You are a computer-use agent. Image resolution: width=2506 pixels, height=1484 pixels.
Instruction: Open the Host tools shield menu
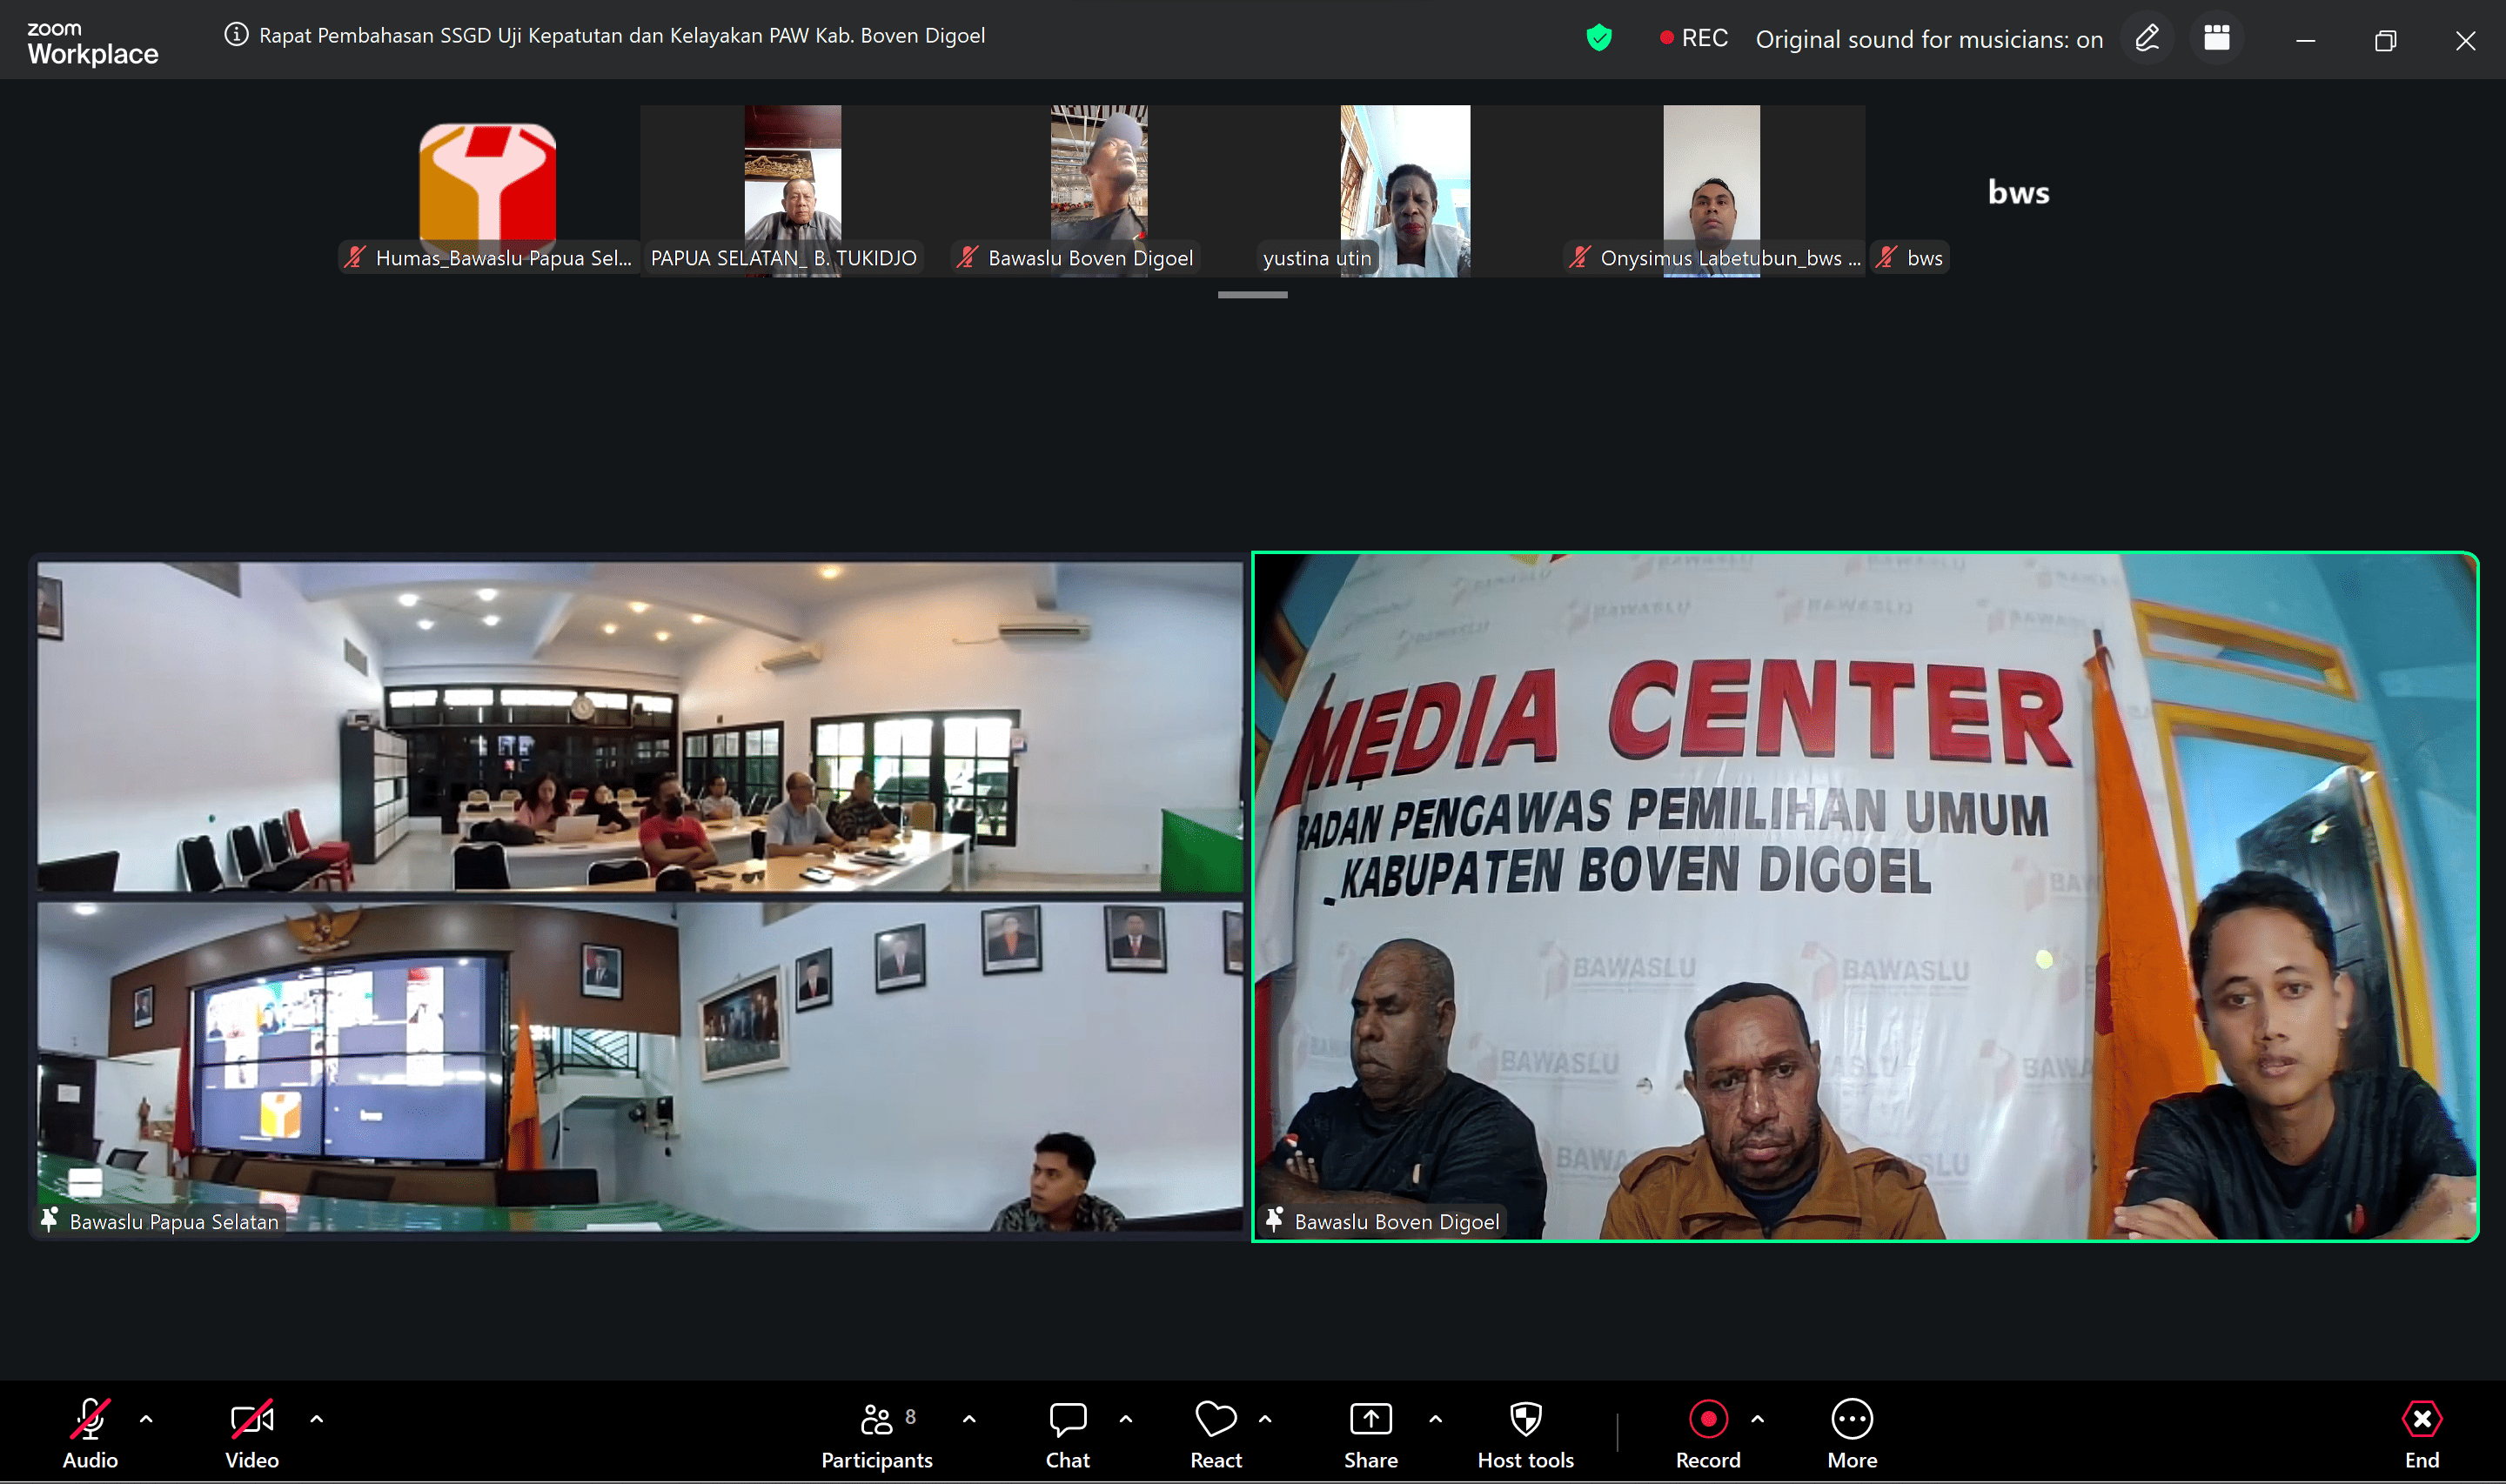pos(1526,1434)
